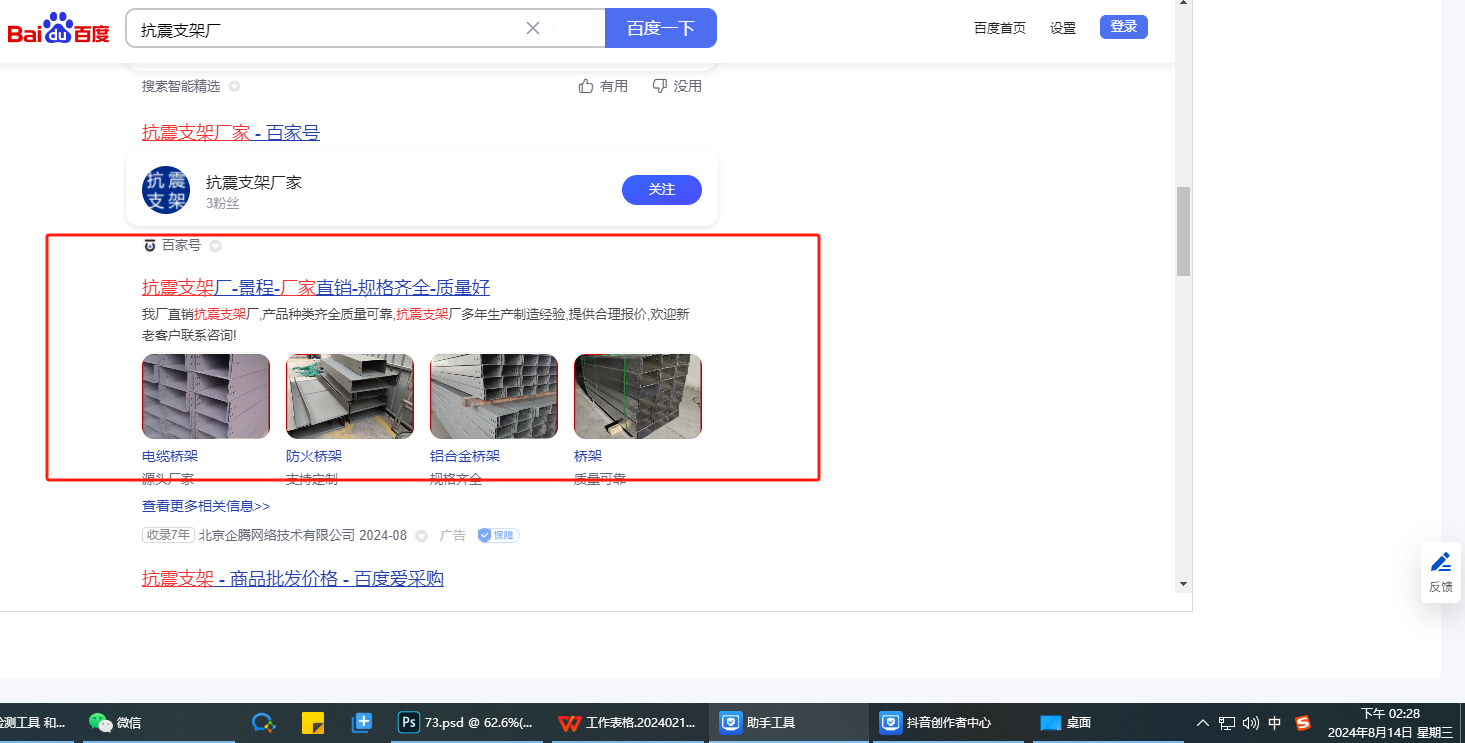Click 北京企腾网络技术有限公司 company name

coord(277,535)
